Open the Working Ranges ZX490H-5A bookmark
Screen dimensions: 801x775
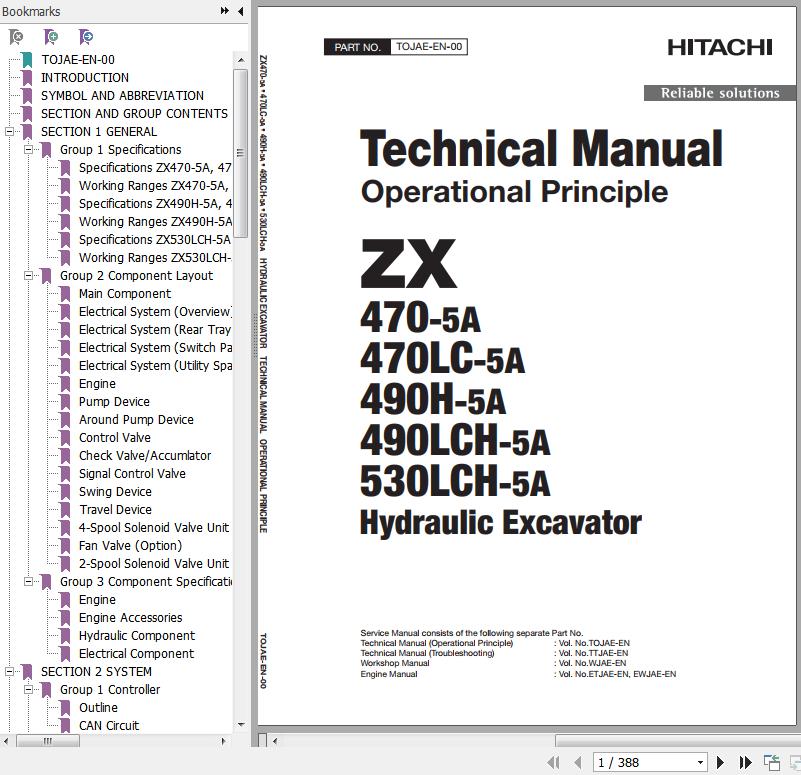click(x=155, y=221)
